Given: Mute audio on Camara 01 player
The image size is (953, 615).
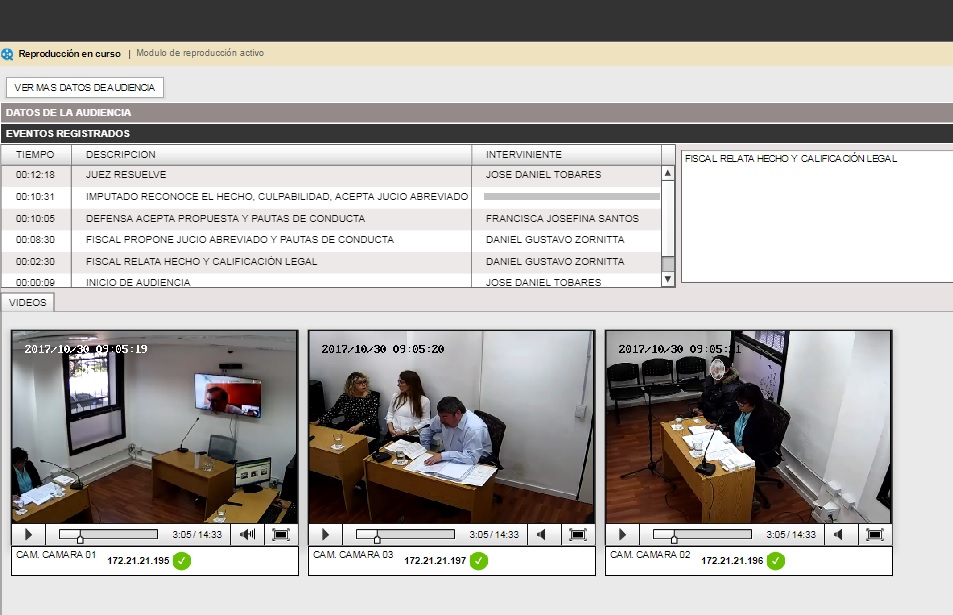Looking at the screenshot, I should 248,535.
